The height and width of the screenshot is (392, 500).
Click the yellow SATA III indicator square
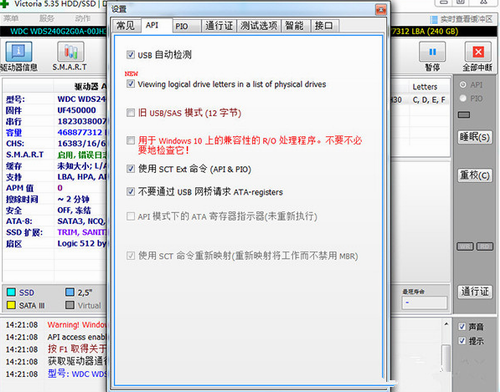pyautogui.click(x=11, y=305)
